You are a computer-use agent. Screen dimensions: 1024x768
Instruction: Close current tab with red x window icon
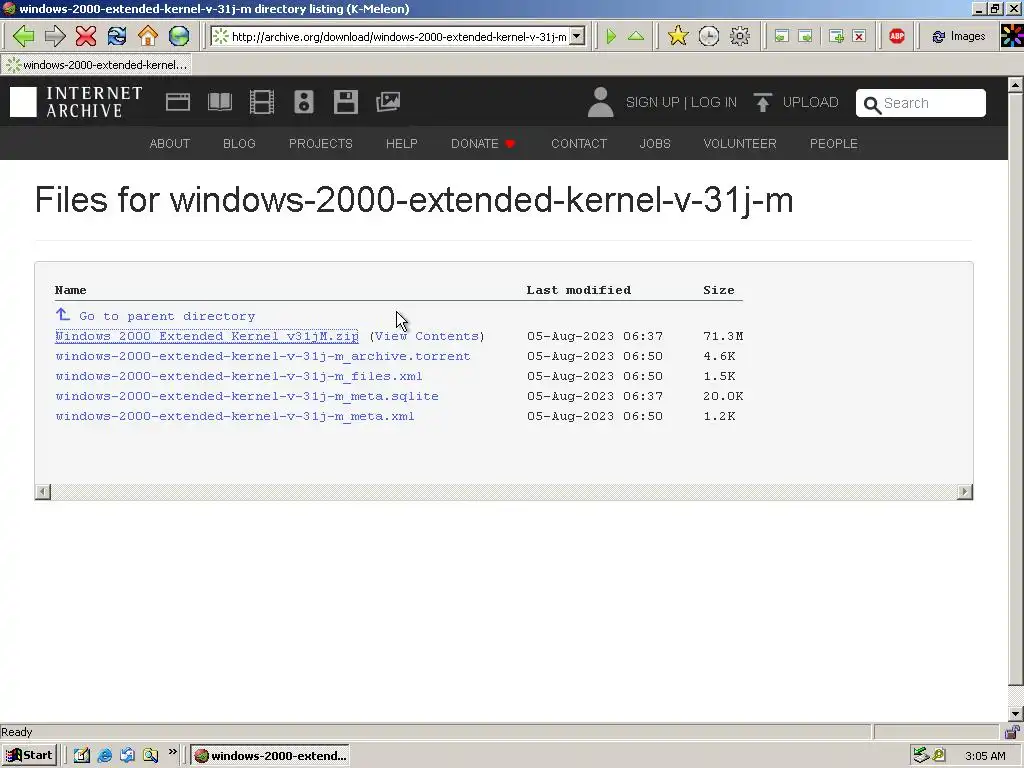859,37
